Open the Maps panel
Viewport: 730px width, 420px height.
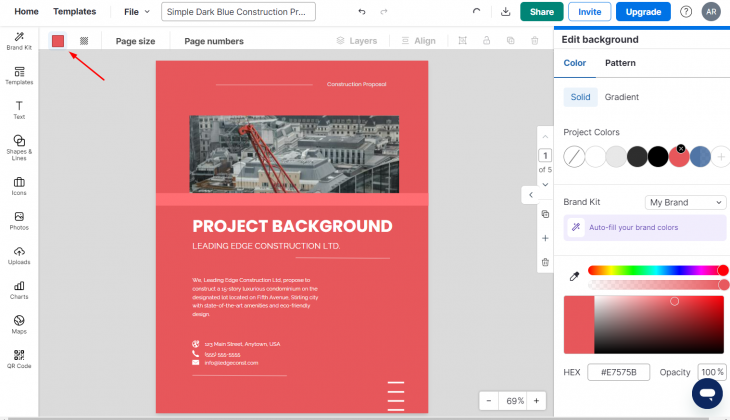pyautogui.click(x=19, y=325)
